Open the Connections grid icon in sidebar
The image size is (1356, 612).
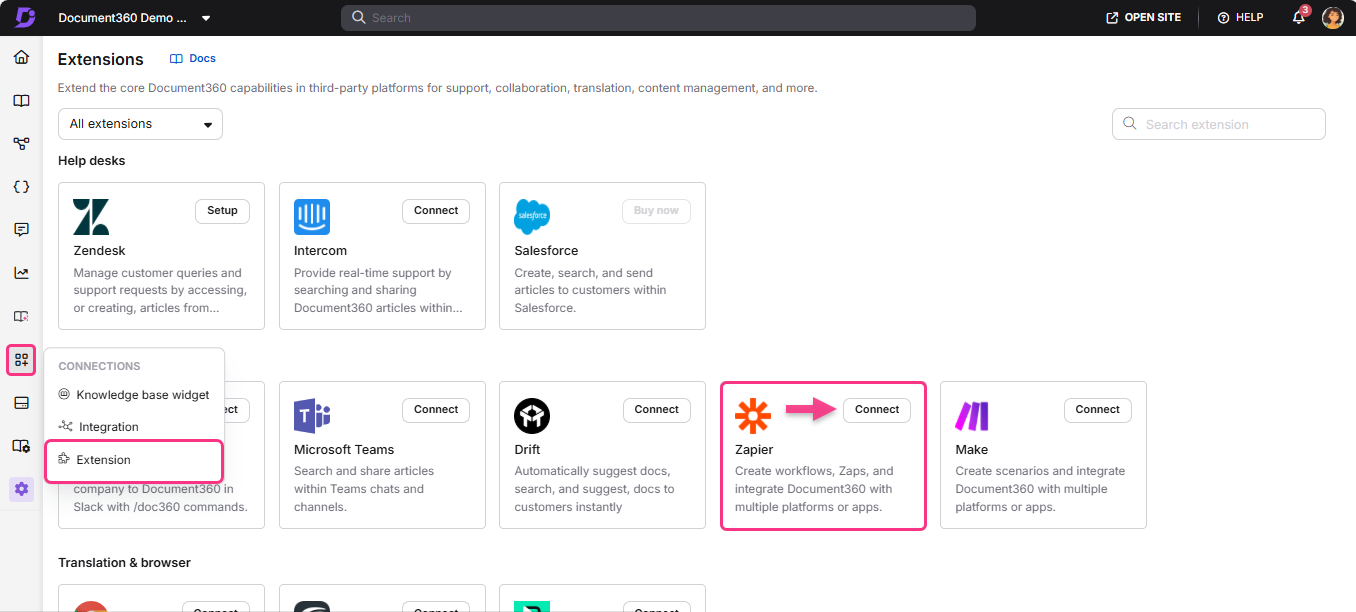pyautogui.click(x=20, y=360)
